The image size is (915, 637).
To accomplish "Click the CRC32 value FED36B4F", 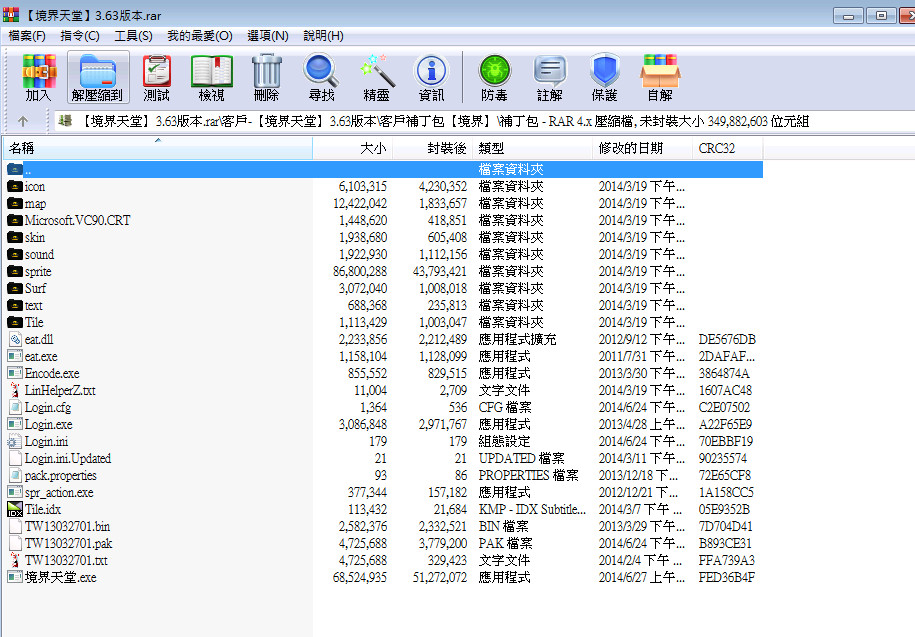I will pyautogui.click(x=727, y=578).
